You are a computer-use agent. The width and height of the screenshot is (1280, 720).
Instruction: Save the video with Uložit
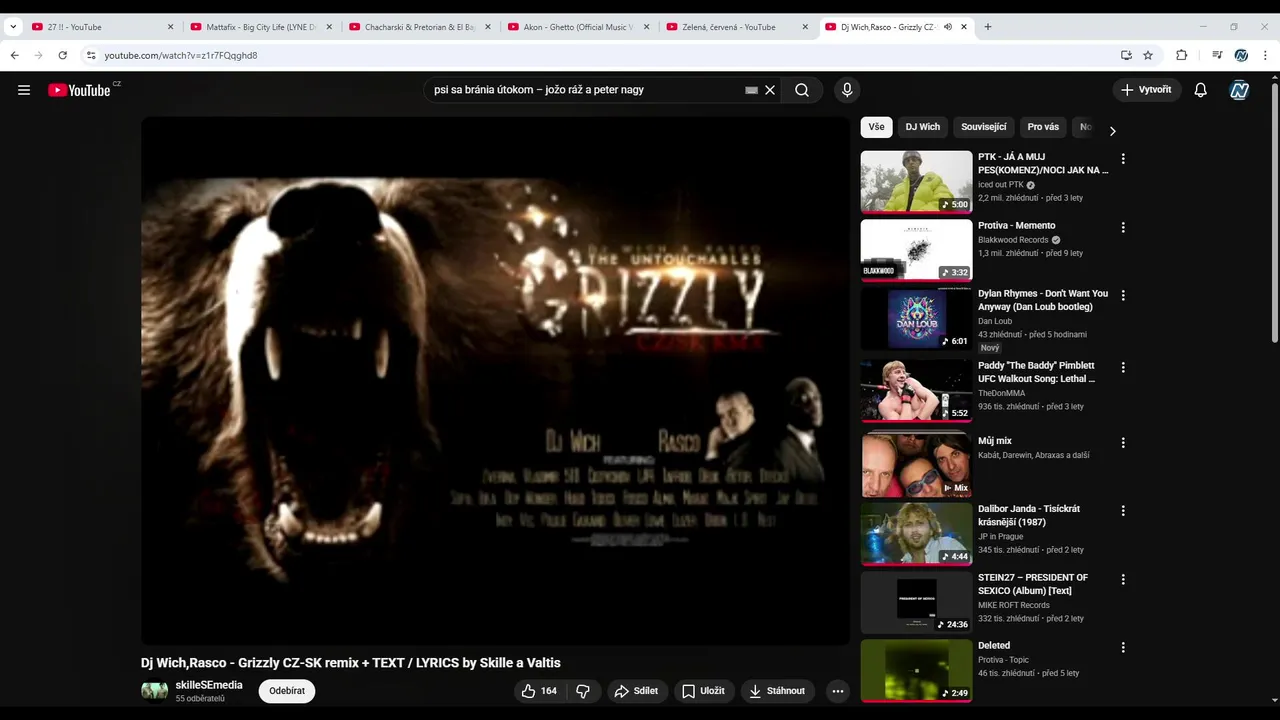coord(703,691)
